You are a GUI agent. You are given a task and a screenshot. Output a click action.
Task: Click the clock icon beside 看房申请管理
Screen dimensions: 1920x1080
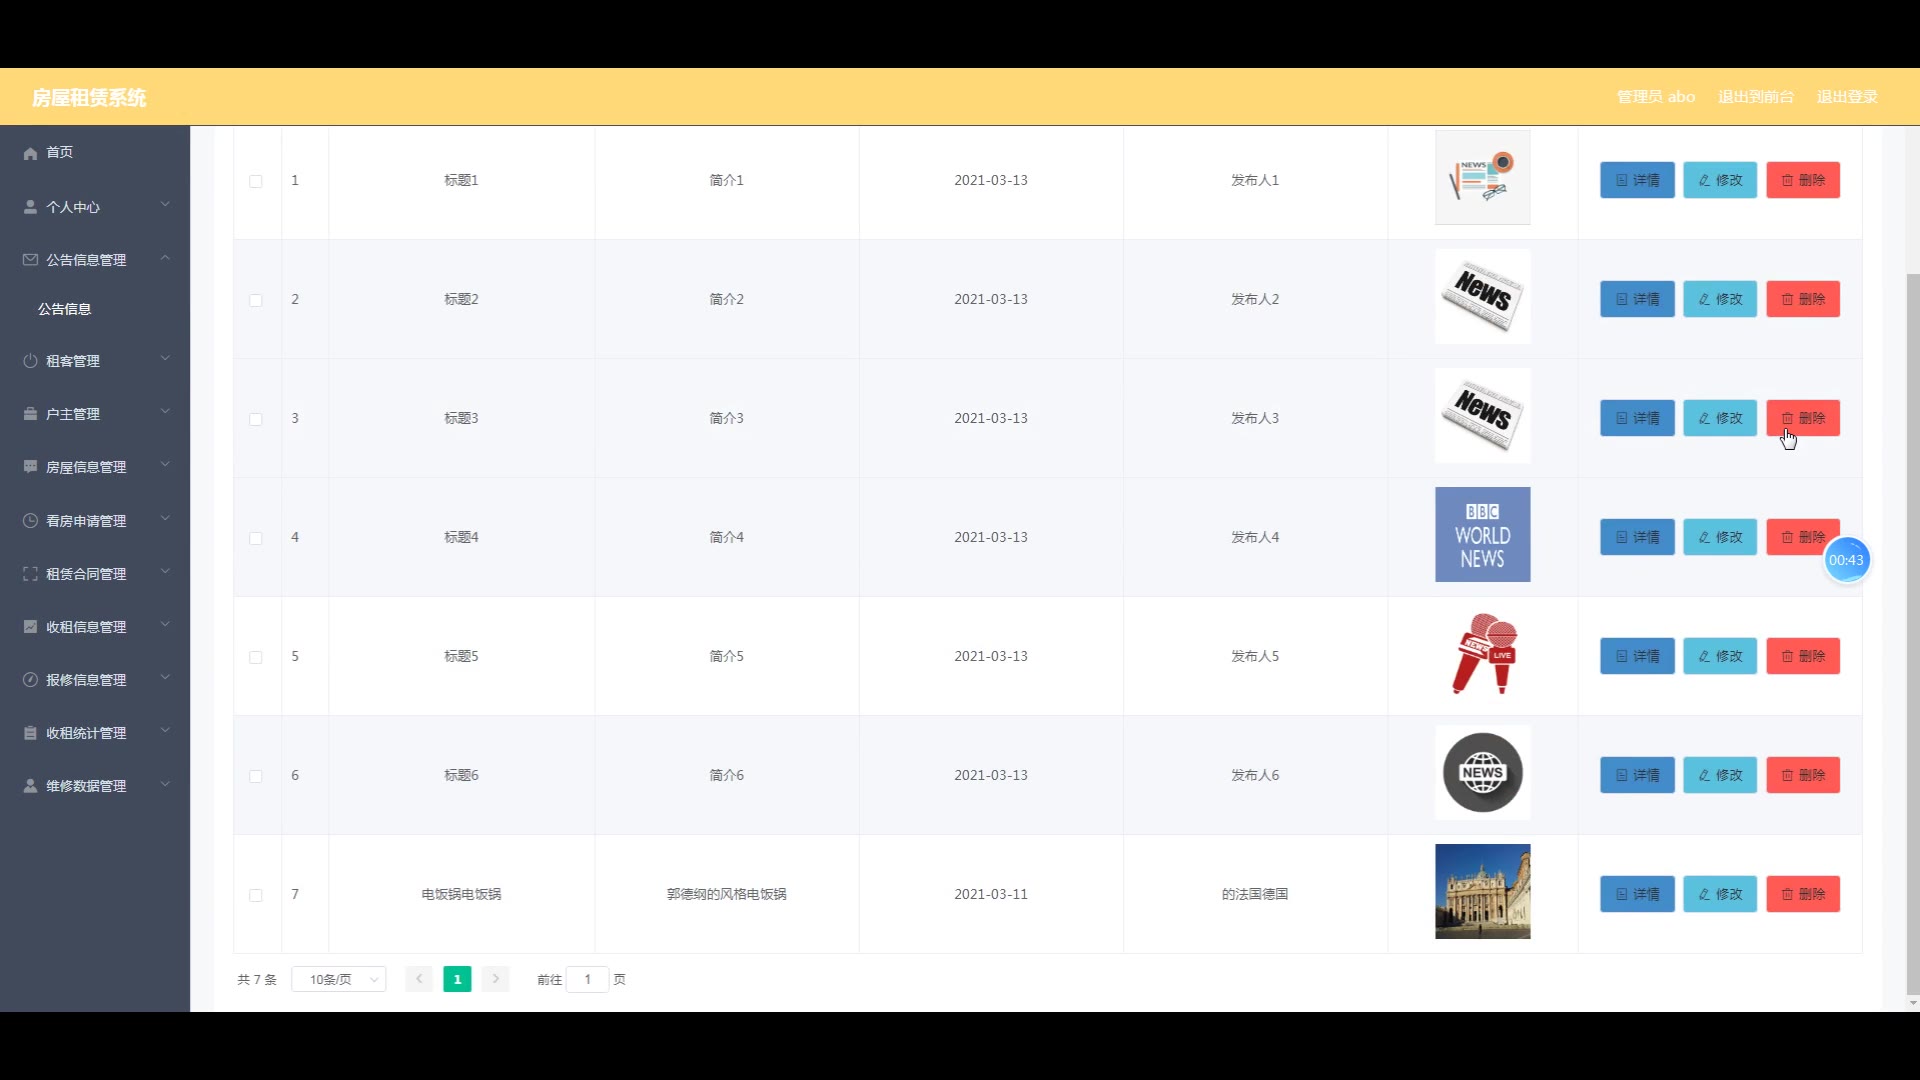coord(30,521)
